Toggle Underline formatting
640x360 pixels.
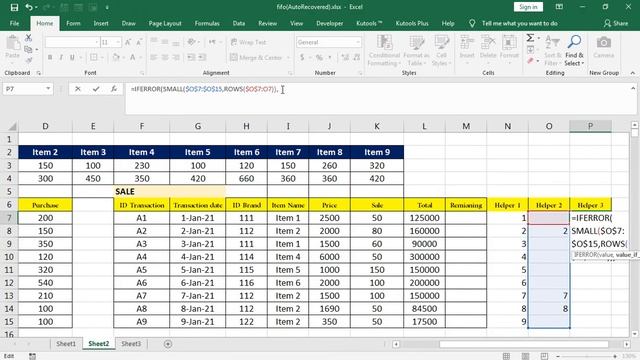tap(72, 58)
